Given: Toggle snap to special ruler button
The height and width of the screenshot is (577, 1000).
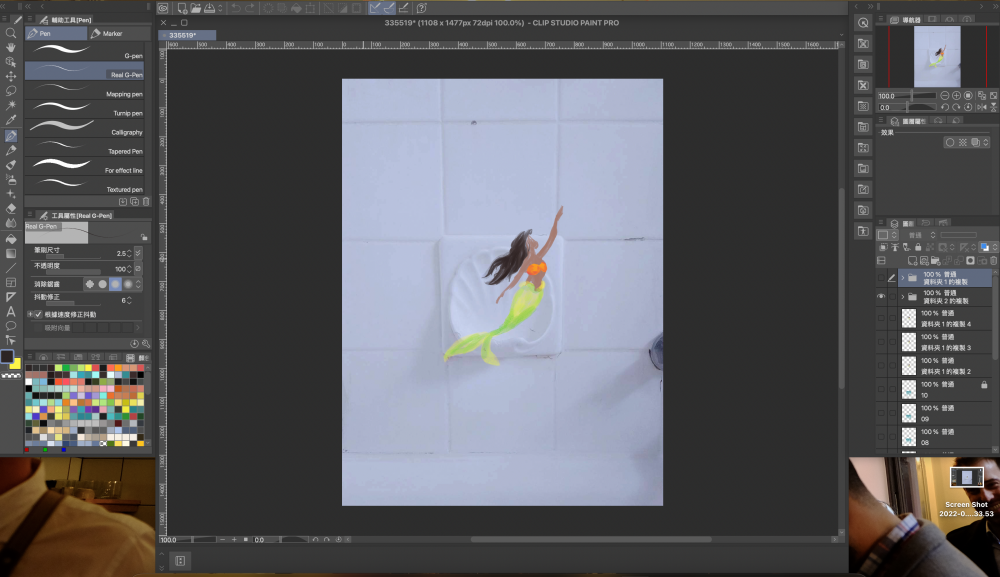Looking at the screenshot, I should [x=389, y=8].
